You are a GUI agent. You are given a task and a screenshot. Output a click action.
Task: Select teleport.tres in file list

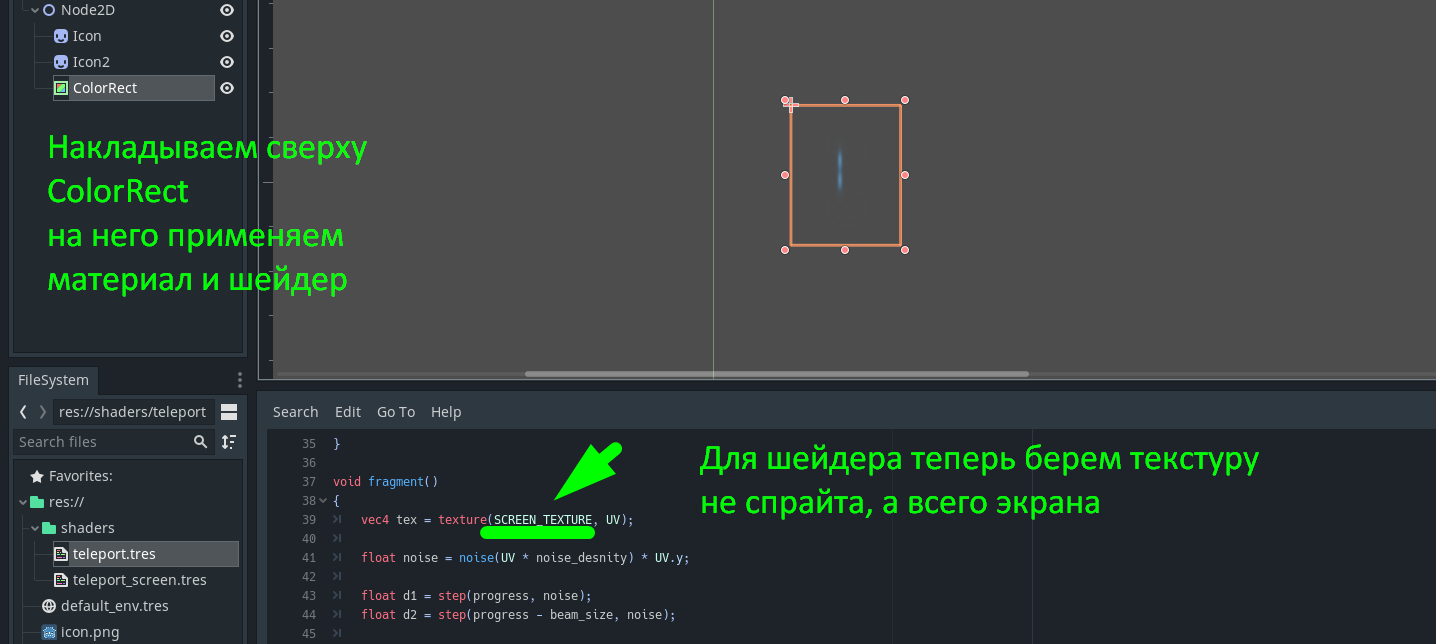click(x=146, y=554)
